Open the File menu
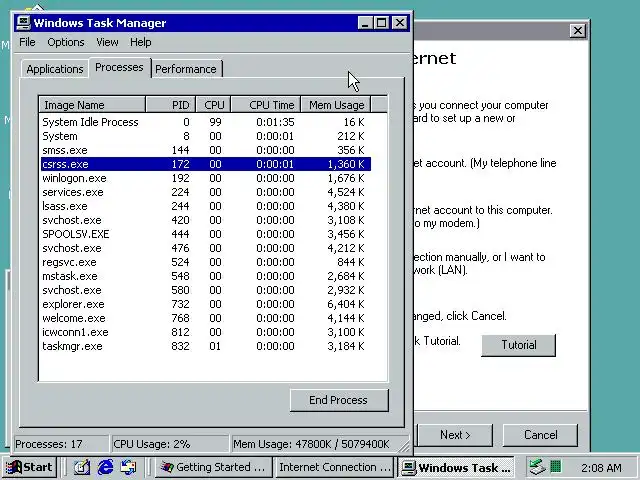Viewport: 640px width, 480px height. 27,42
